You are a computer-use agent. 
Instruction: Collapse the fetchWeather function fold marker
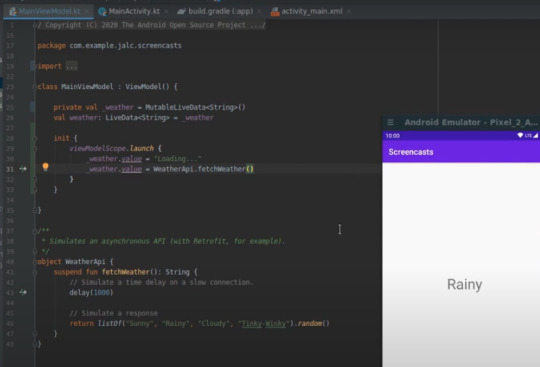[35, 272]
